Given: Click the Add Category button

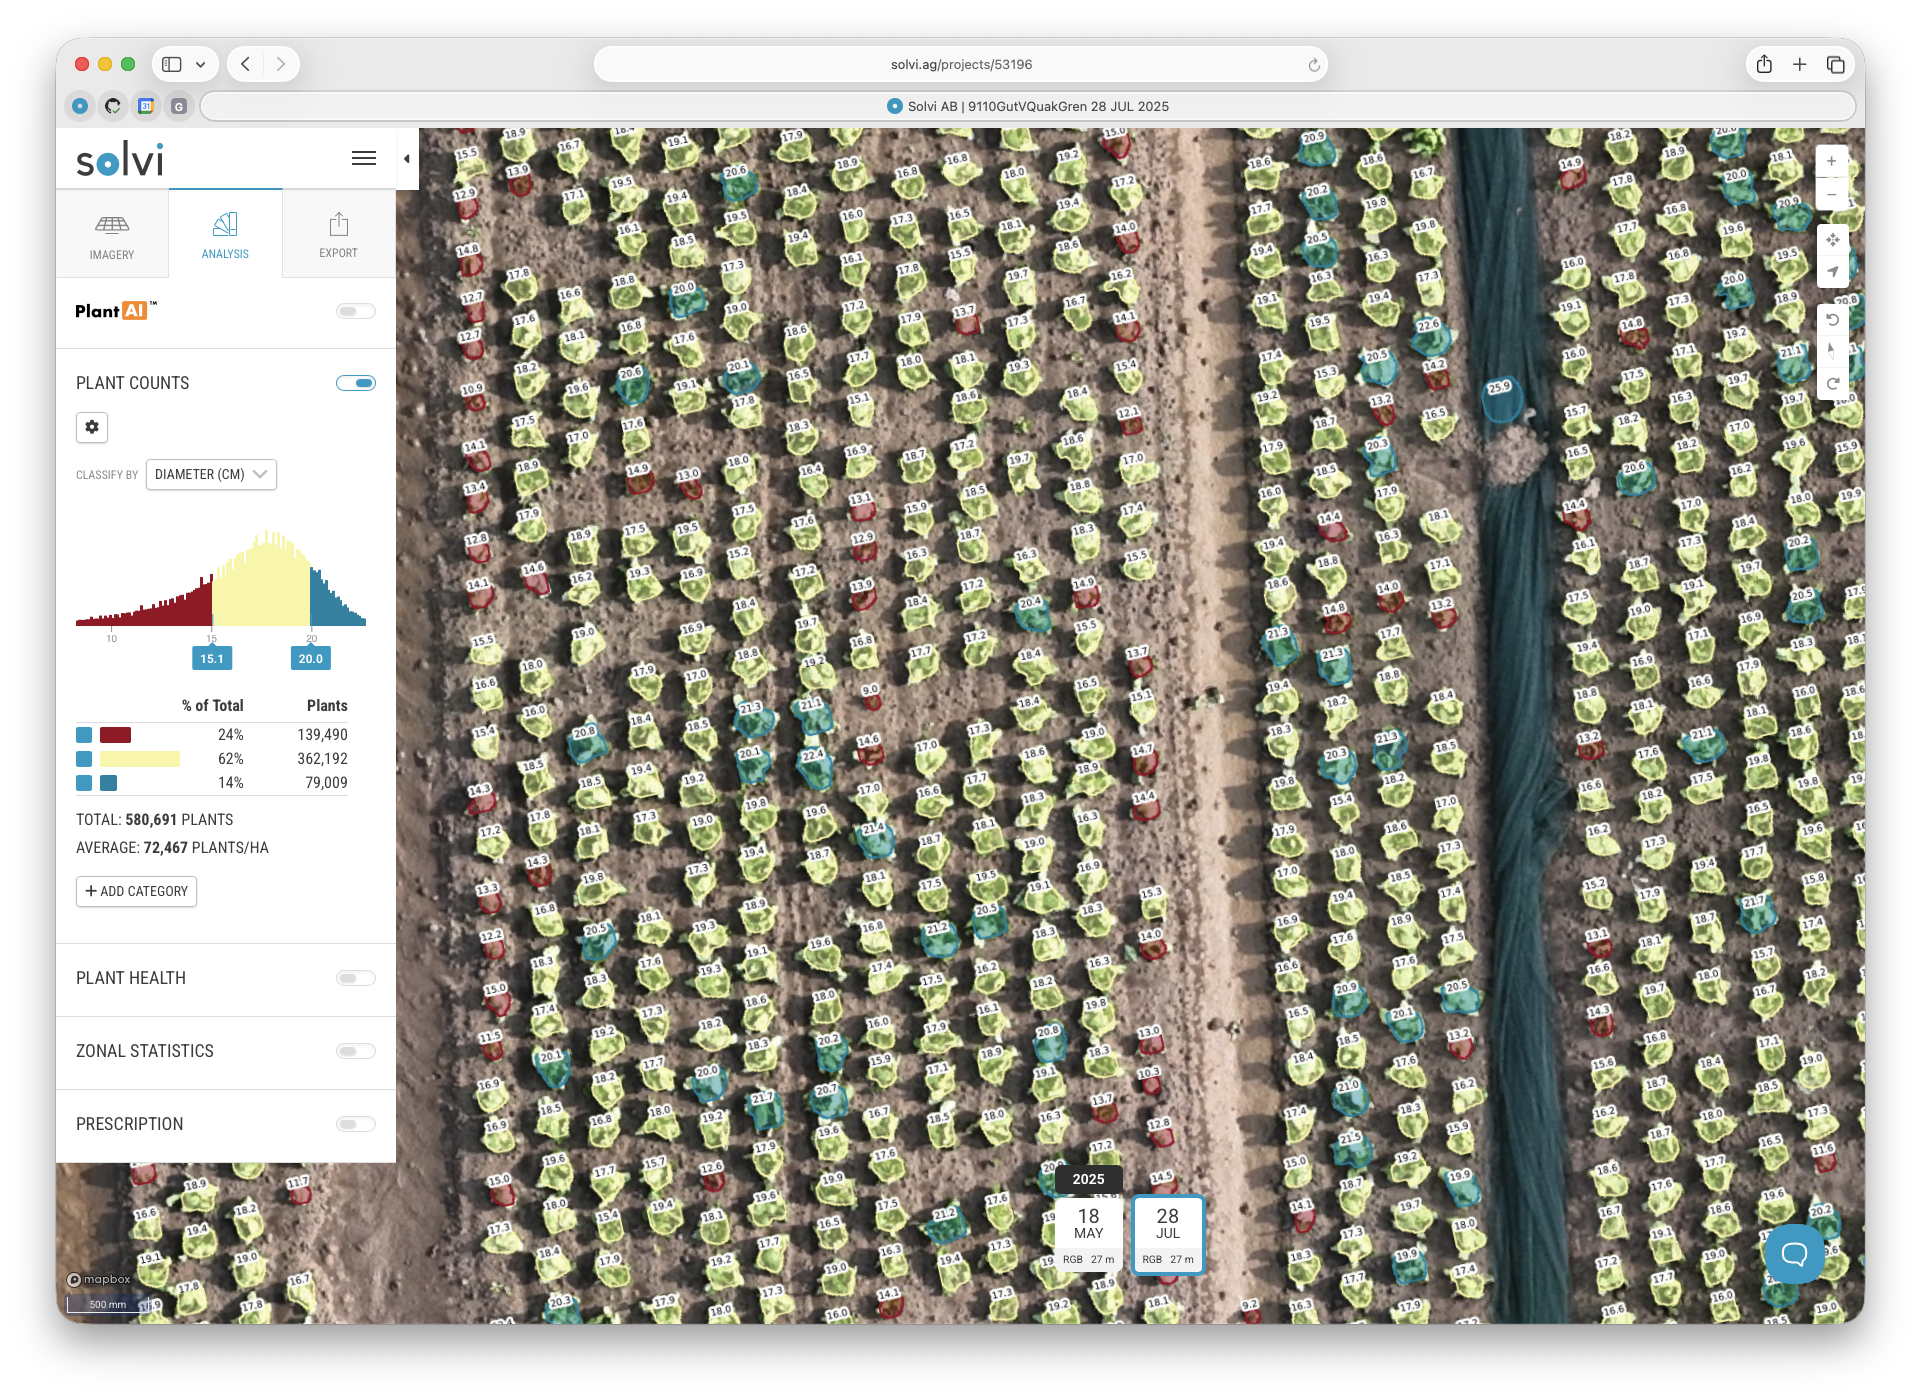Looking at the screenshot, I should (136, 891).
